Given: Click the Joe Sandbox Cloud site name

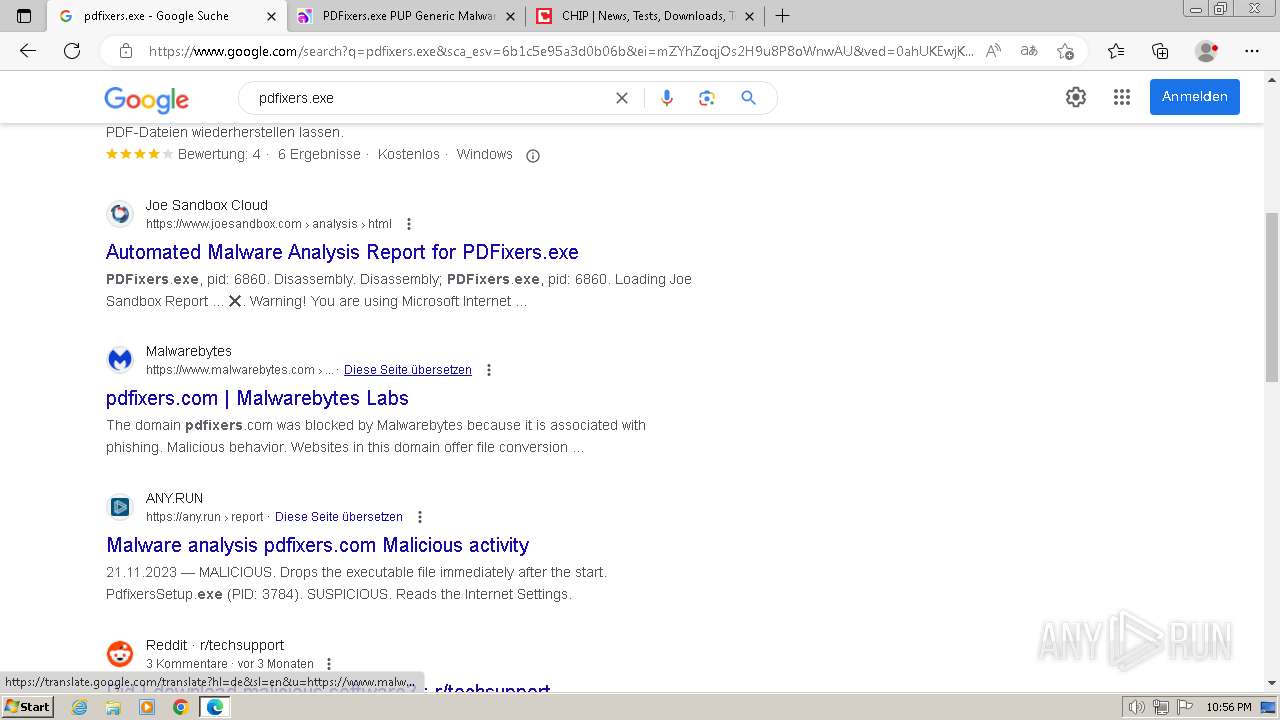Looking at the screenshot, I should tap(207, 205).
